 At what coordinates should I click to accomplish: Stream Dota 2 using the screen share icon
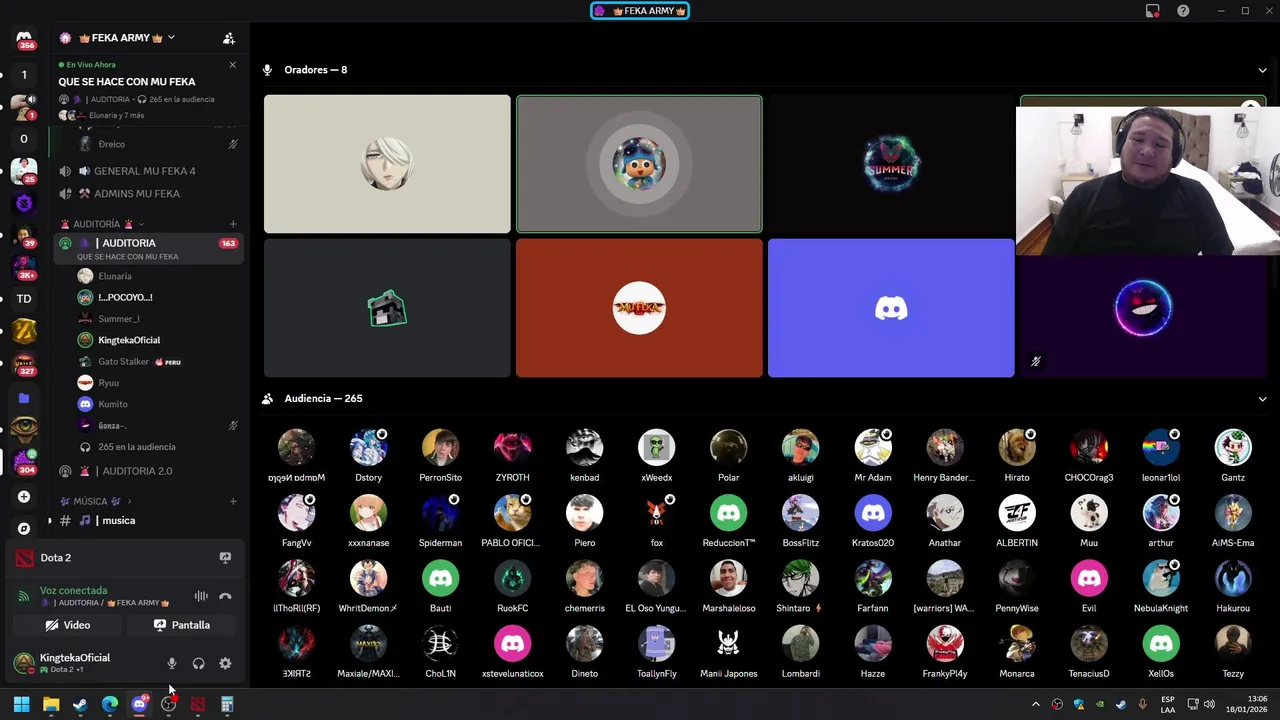click(x=225, y=558)
